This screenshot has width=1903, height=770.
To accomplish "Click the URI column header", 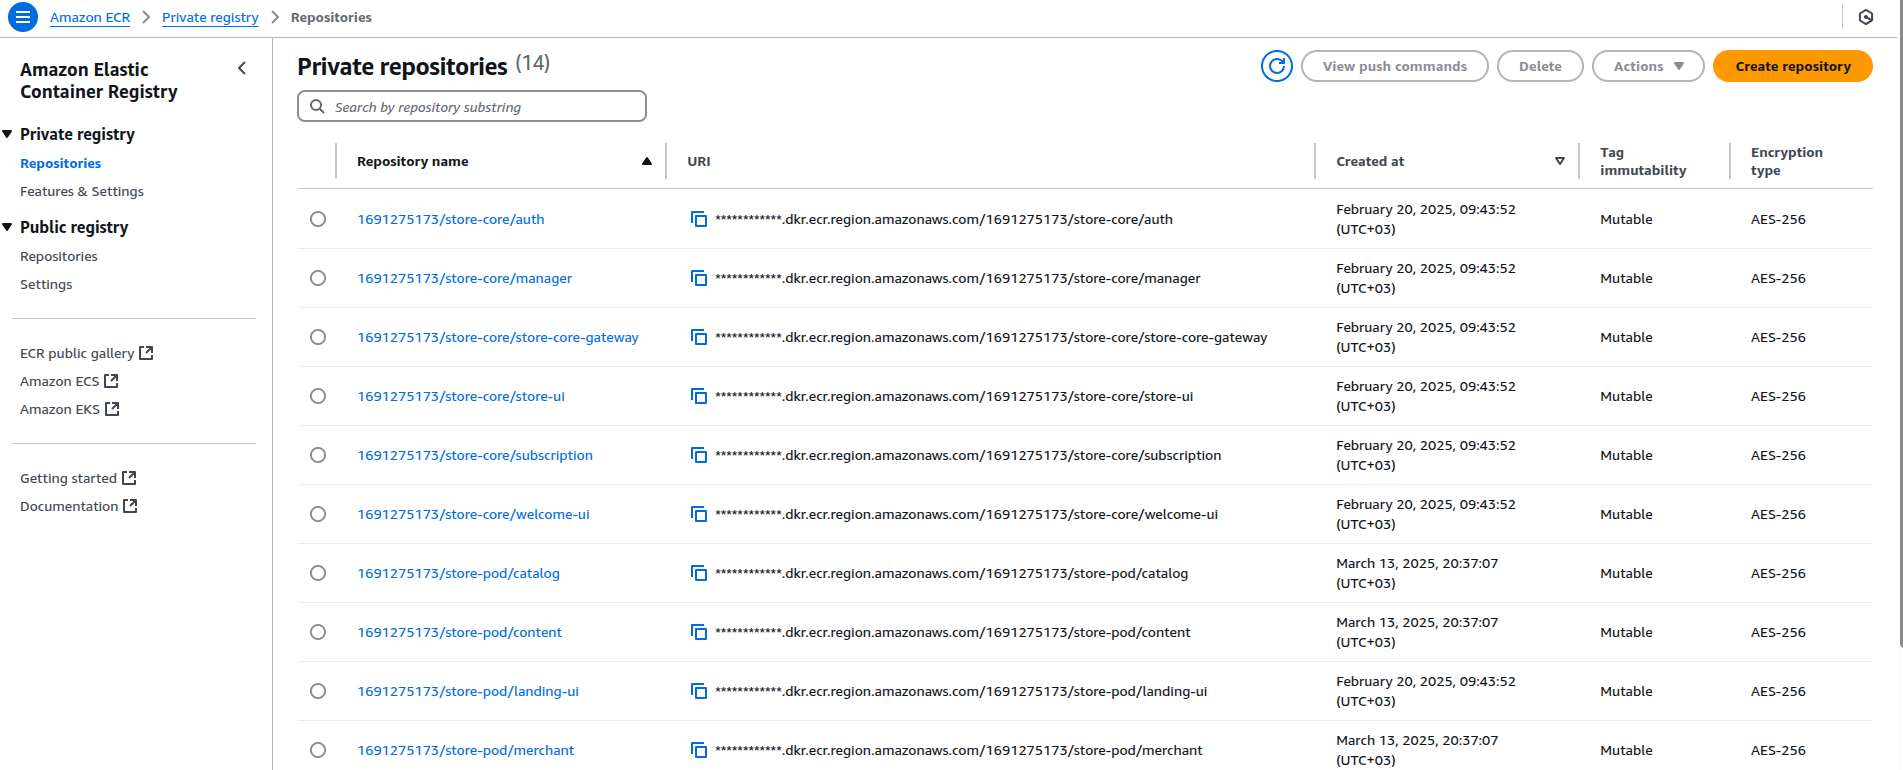I will point(699,161).
